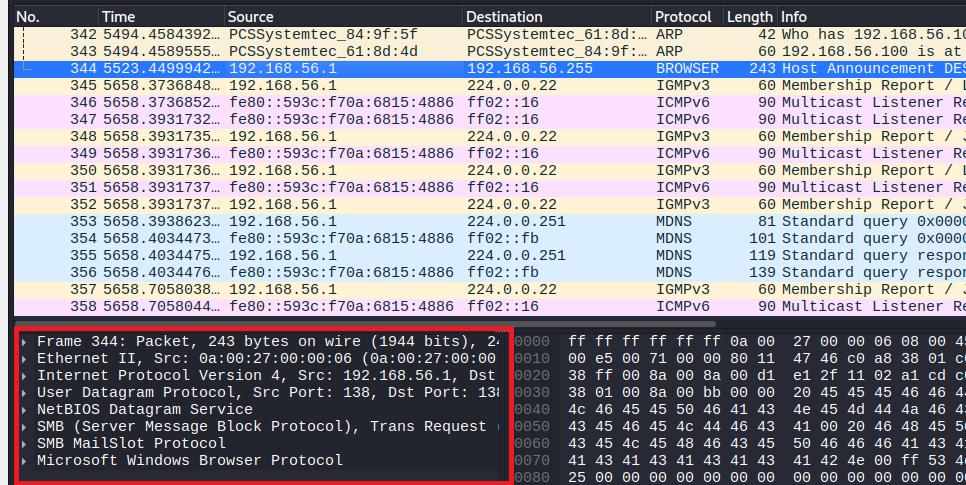Image resolution: width=966 pixels, height=485 pixels.
Task: Click hex offset 0070 row bytes
Action: click(767, 460)
